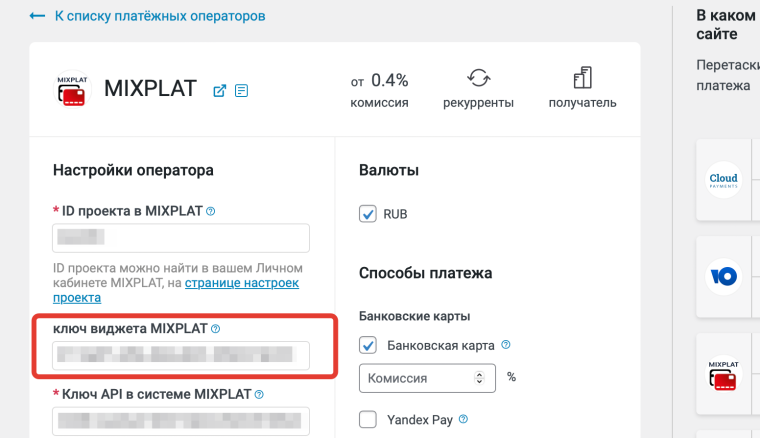
Task: Open help icon next to Банковская карта
Action: [x=505, y=345]
